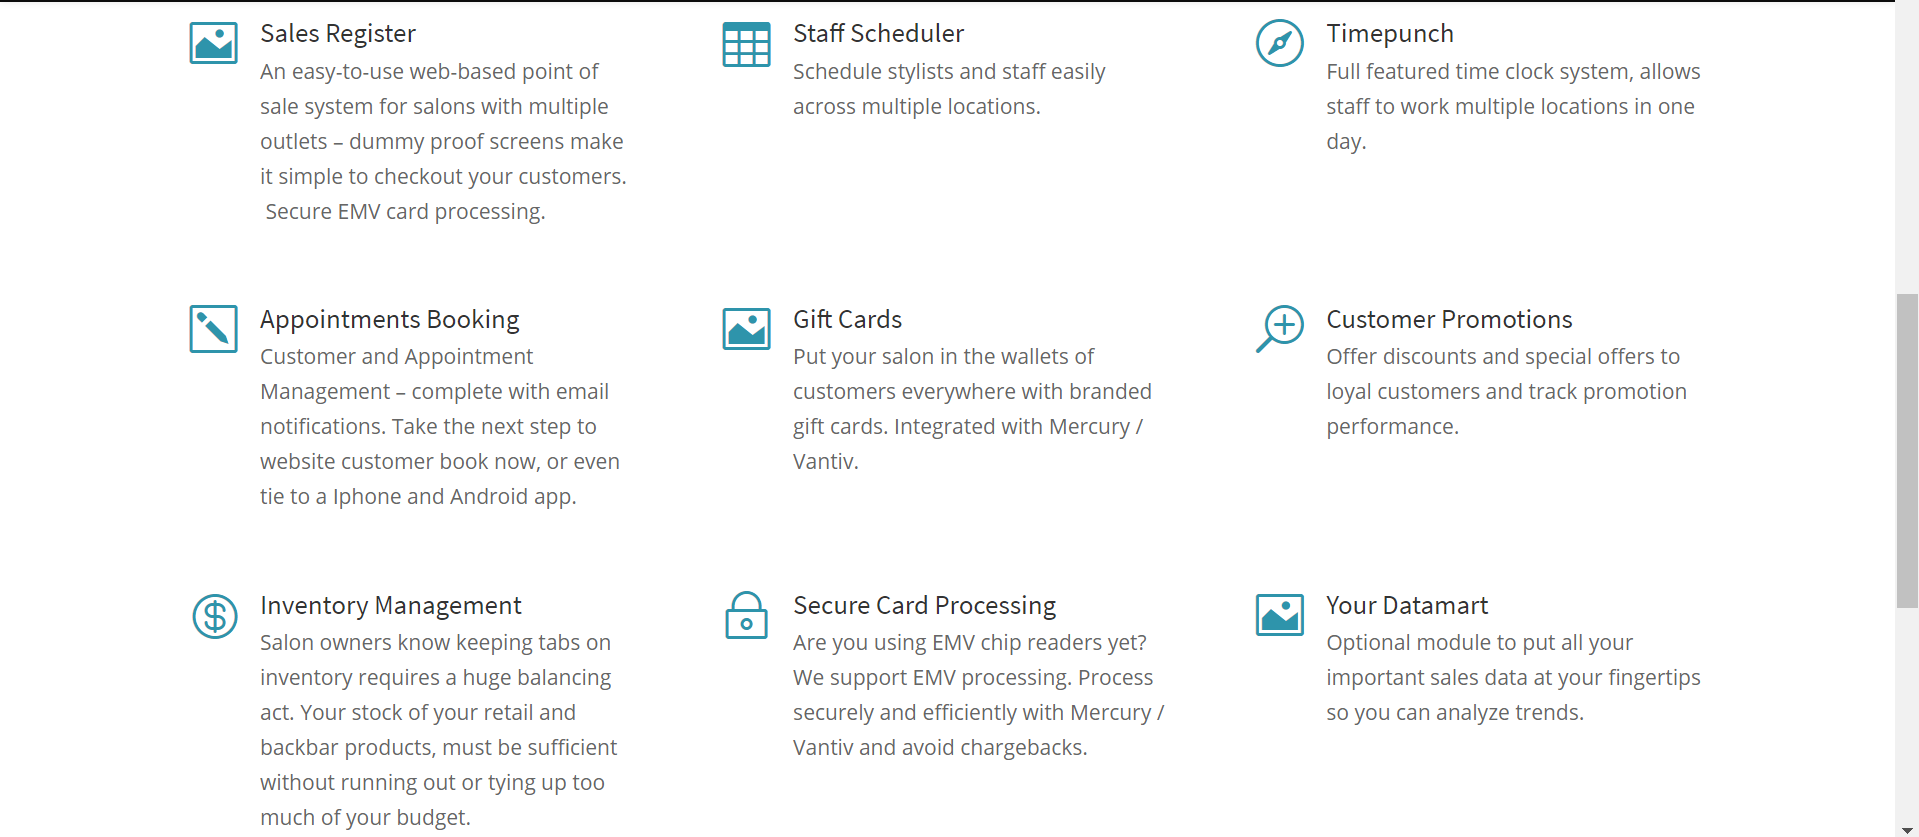Click the Gift Cards picture icon
Viewport: 1919px width, 837px height.
[x=746, y=329]
